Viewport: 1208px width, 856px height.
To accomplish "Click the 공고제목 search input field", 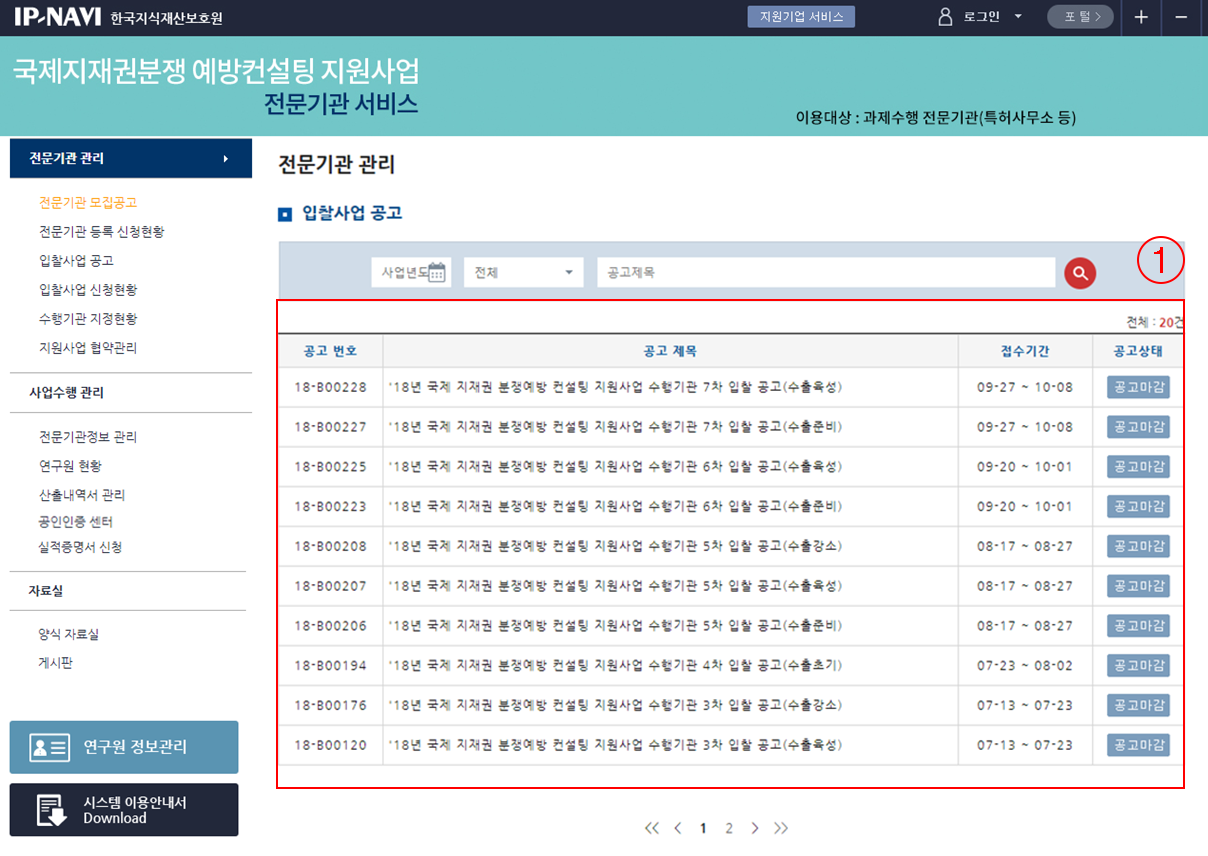I will click(825, 273).
